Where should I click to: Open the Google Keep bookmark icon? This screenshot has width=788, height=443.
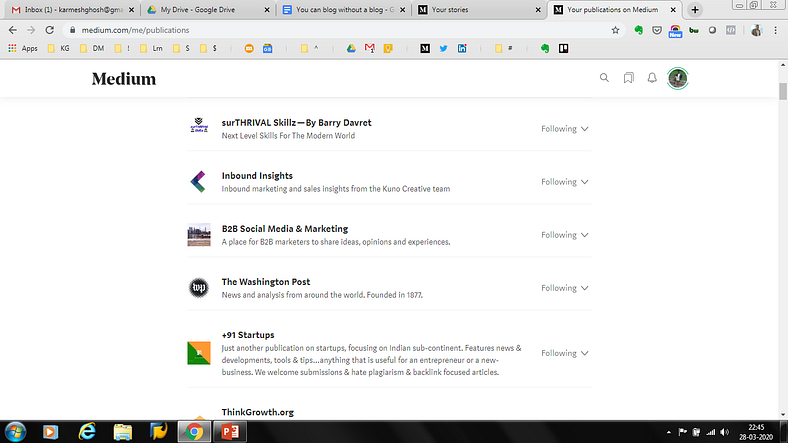click(x=388, y=48)
